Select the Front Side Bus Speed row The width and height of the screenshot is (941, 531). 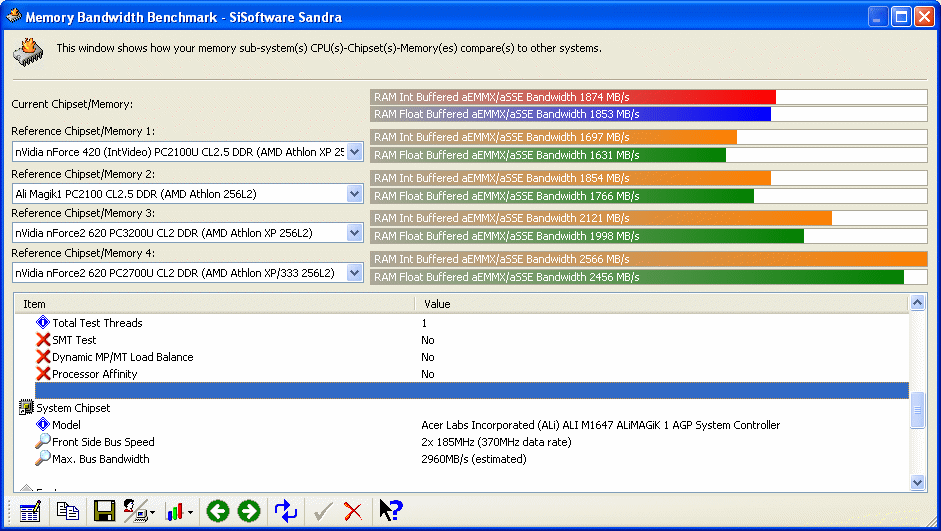tap(103, 442)
